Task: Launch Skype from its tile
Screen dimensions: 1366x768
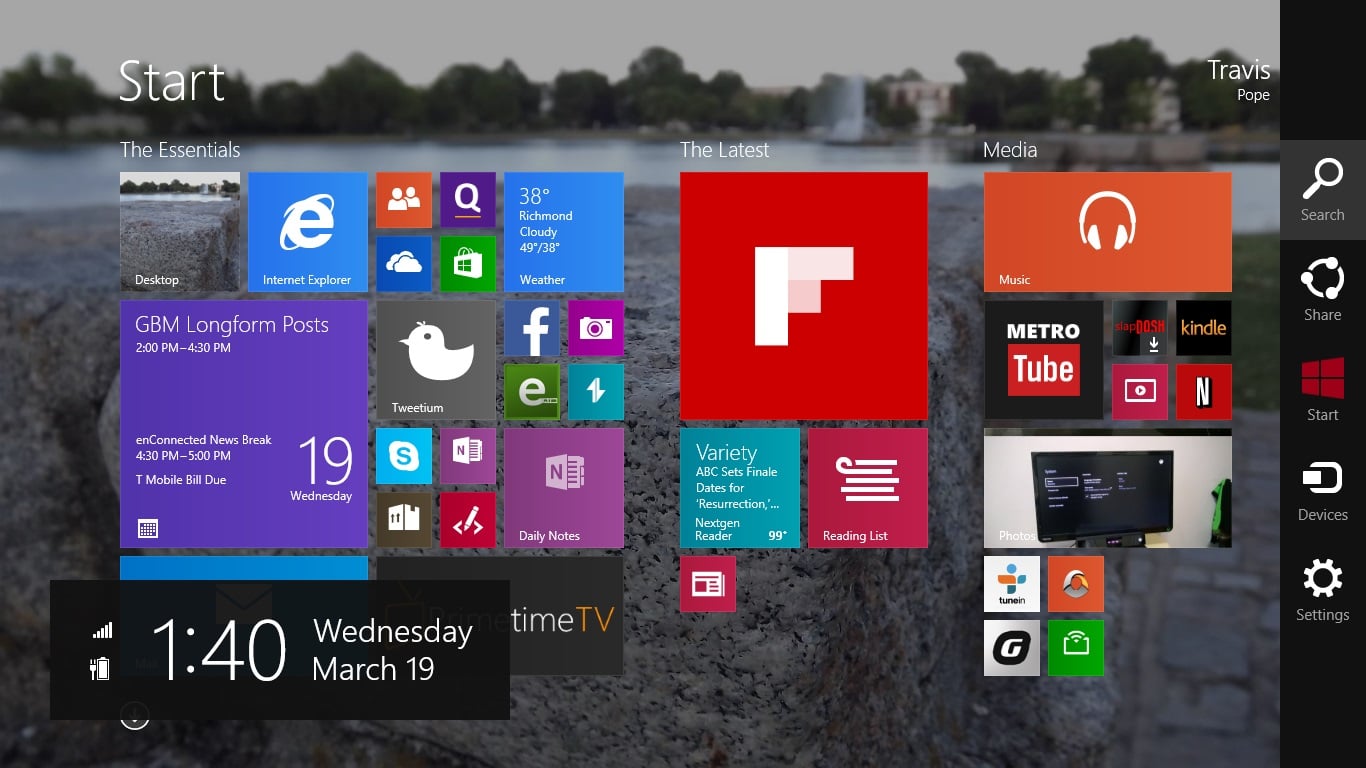Action: (x=403, y=455)
